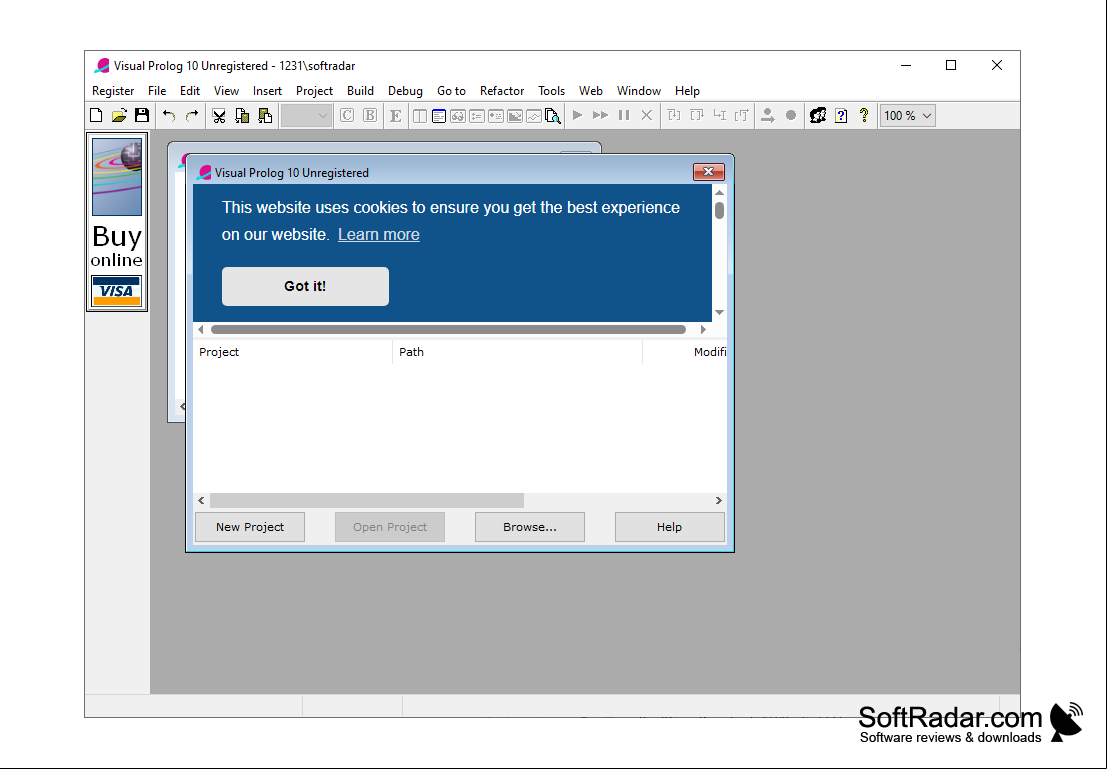Image resolution: width=1107 pixels, height=769 pixels.
Task: Click the Project column header
Action: tap(292, 352)
